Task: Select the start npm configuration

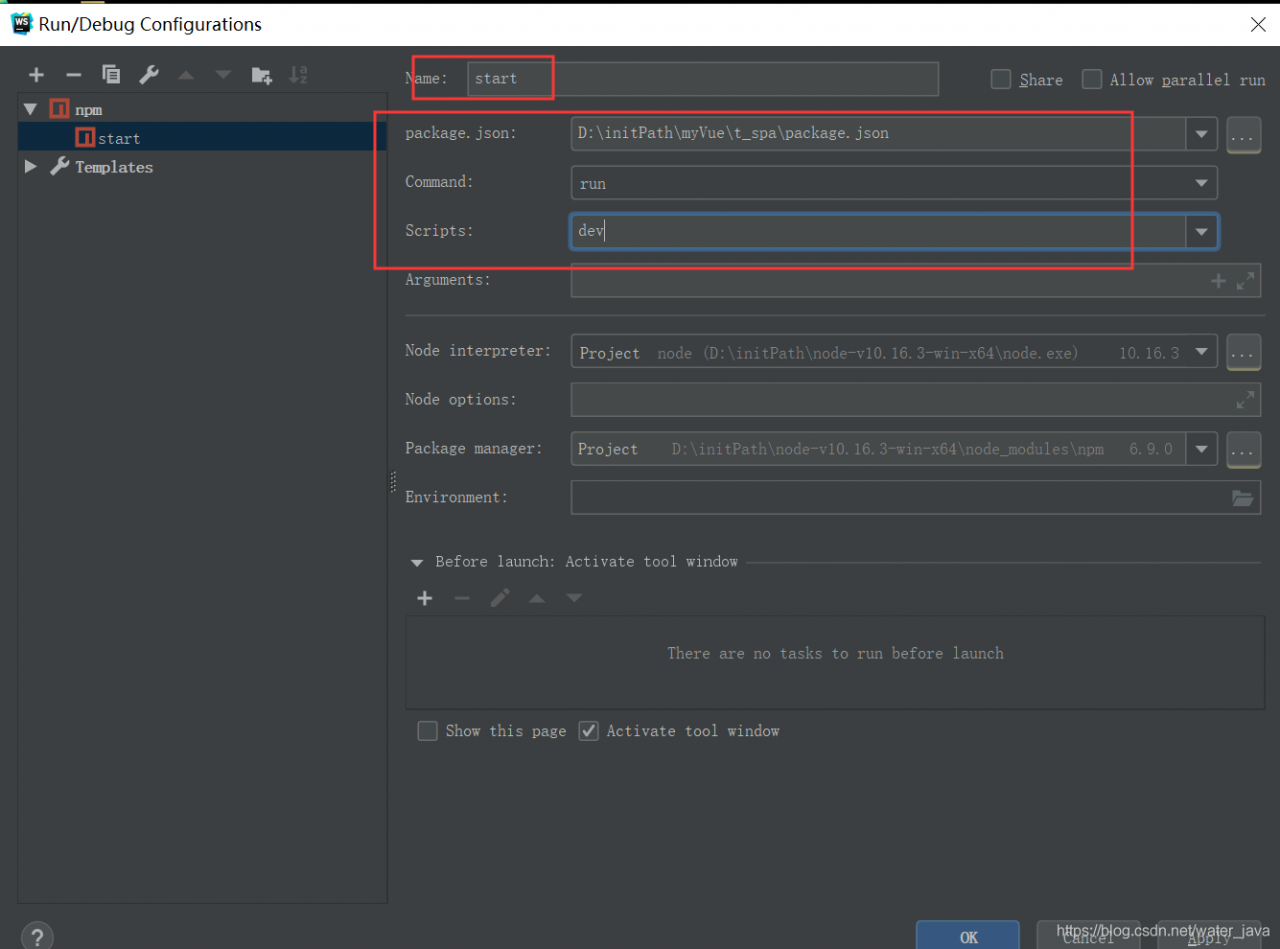Action: tap(202, 137)
